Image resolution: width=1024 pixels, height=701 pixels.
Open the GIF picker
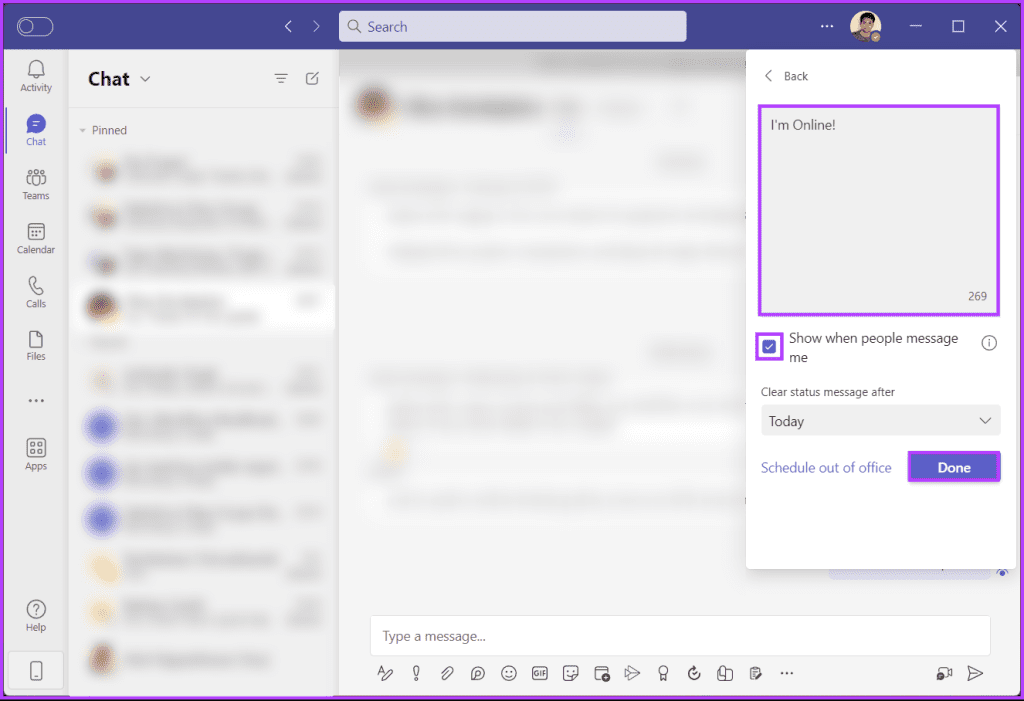point(540,673)
